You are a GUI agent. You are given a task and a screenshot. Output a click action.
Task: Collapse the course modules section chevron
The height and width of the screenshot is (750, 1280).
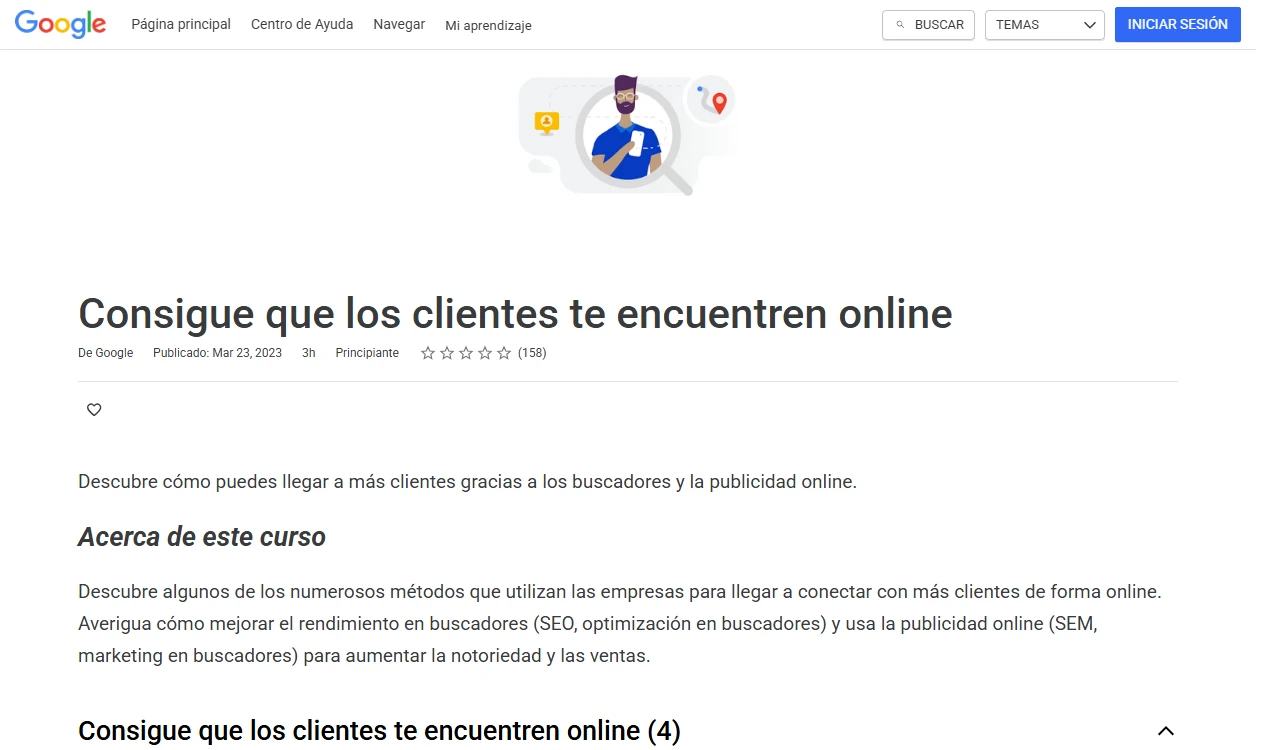[1166, 731]
